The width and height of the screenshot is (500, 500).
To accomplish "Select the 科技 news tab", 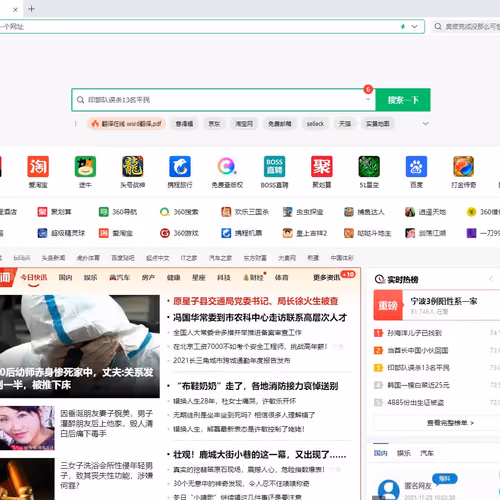I will click(x=224, y=277).
